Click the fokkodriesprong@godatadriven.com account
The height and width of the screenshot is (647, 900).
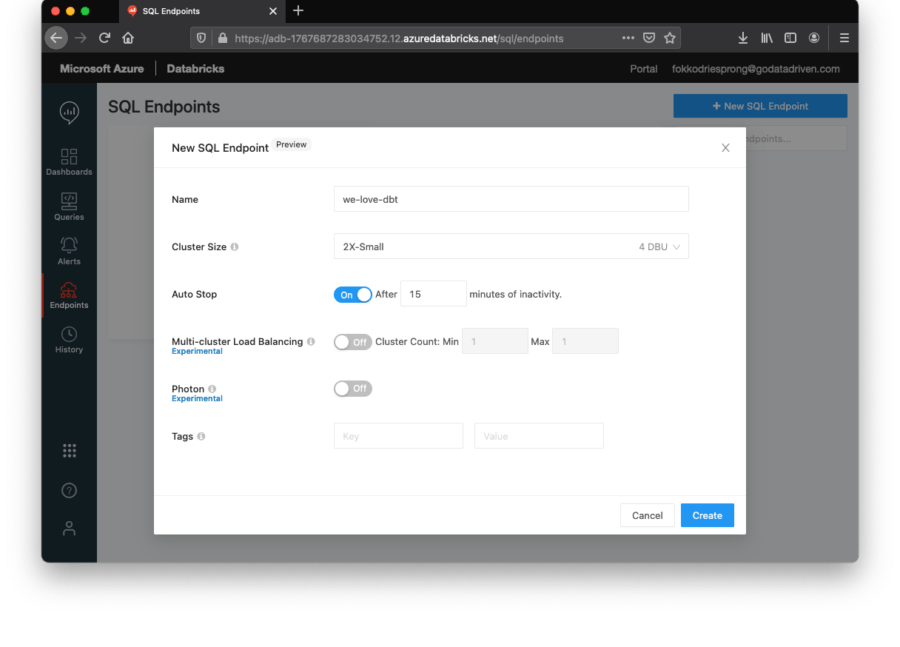[755, 69]
